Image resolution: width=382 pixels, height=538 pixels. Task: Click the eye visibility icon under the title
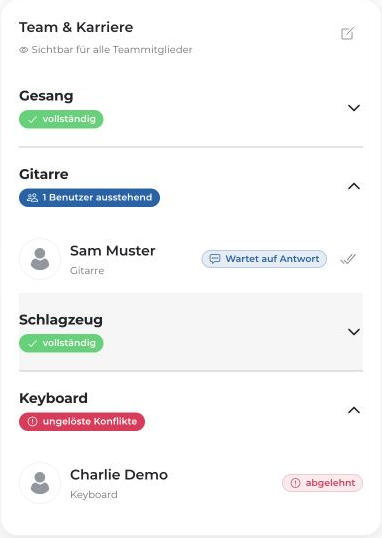coord(23,50)
